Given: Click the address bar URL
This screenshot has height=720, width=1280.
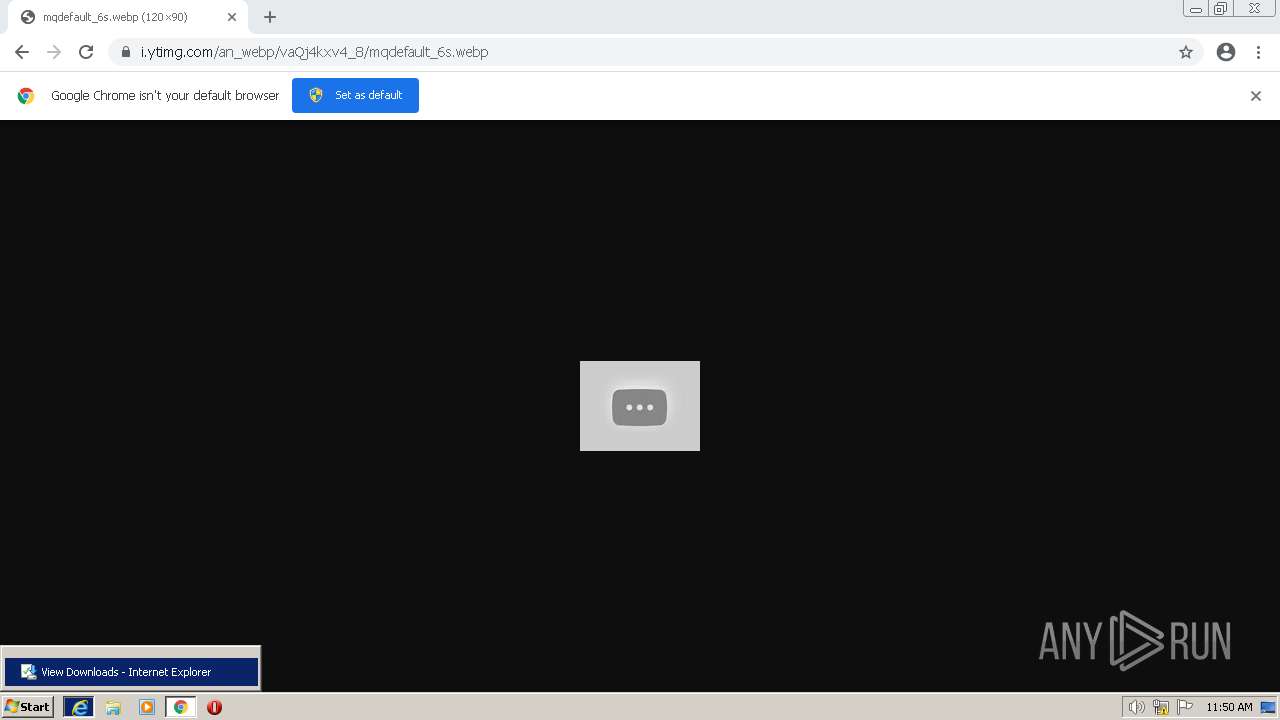Looking at the screenshot, I should 314,52.
